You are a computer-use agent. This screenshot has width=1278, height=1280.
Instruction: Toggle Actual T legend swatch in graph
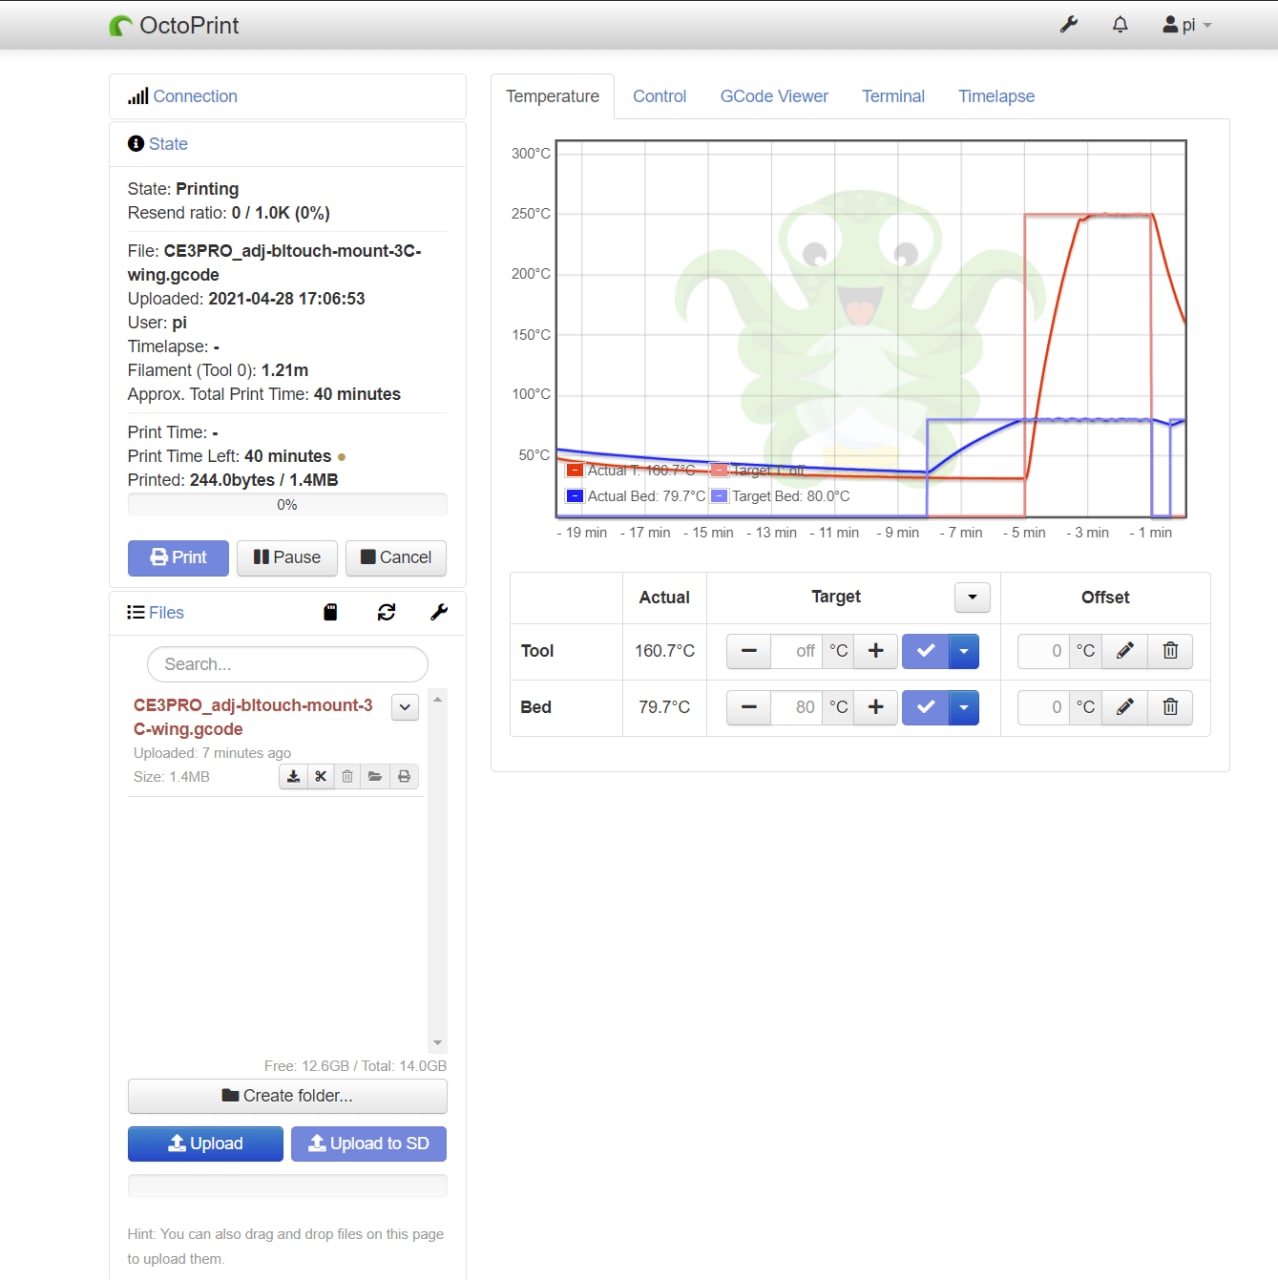[x=575, y=470]
